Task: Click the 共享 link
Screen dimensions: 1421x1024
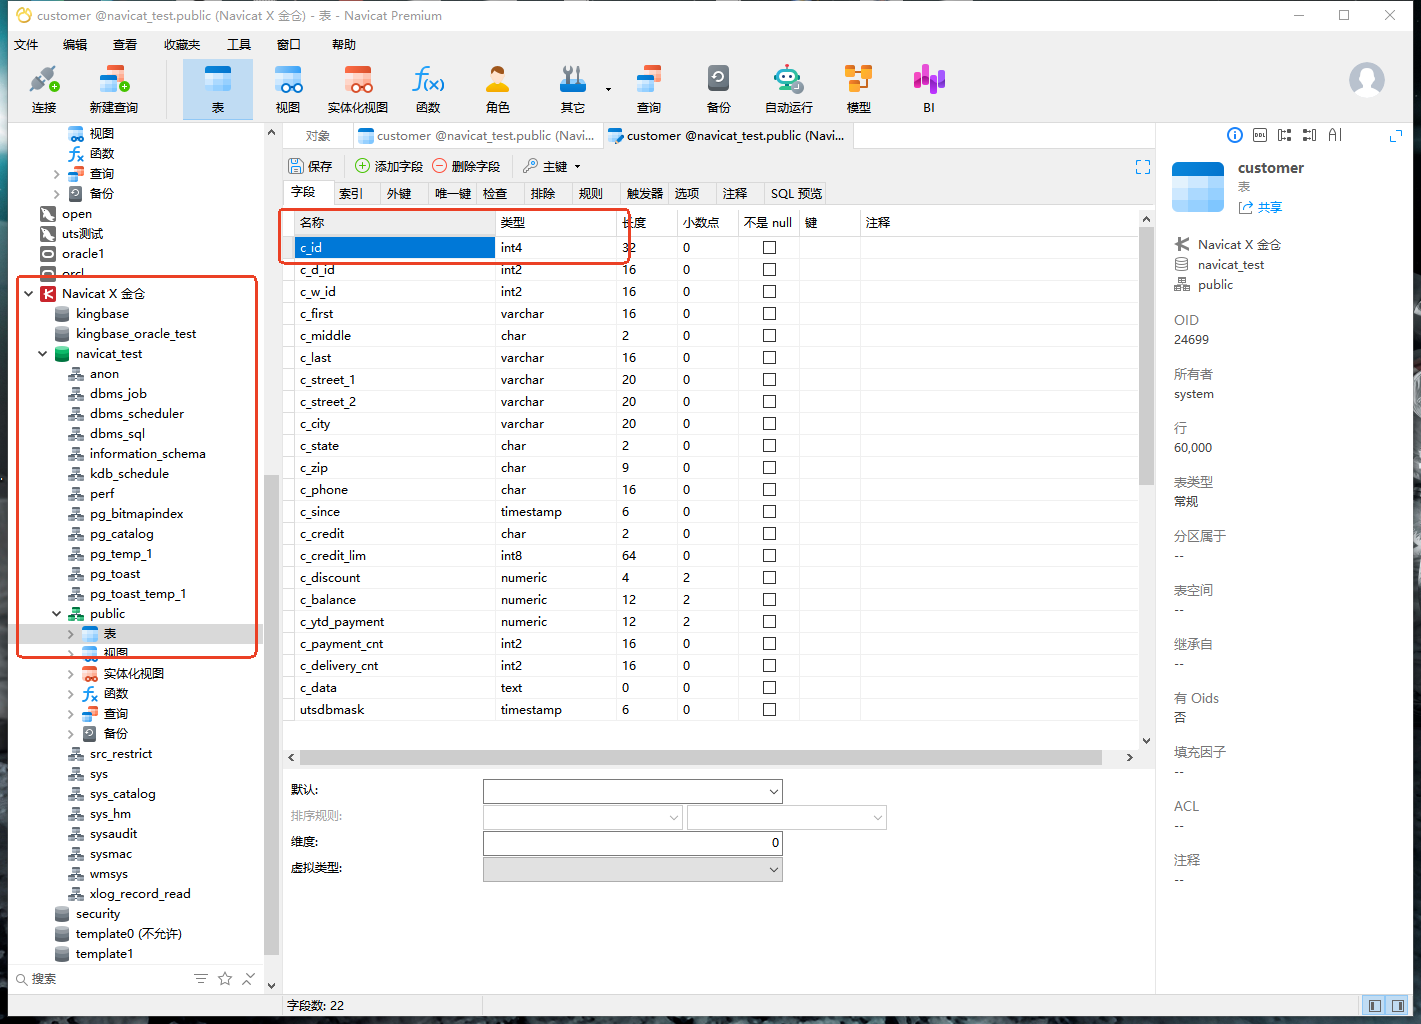Action: 1260,207
